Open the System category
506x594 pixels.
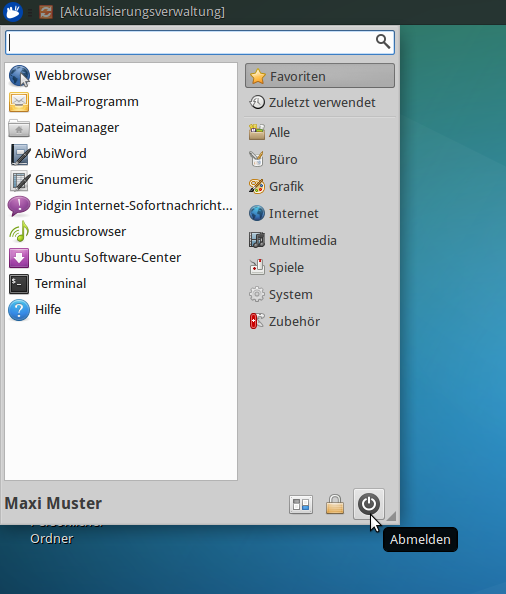pyautogui.click(x=320, y=295)
